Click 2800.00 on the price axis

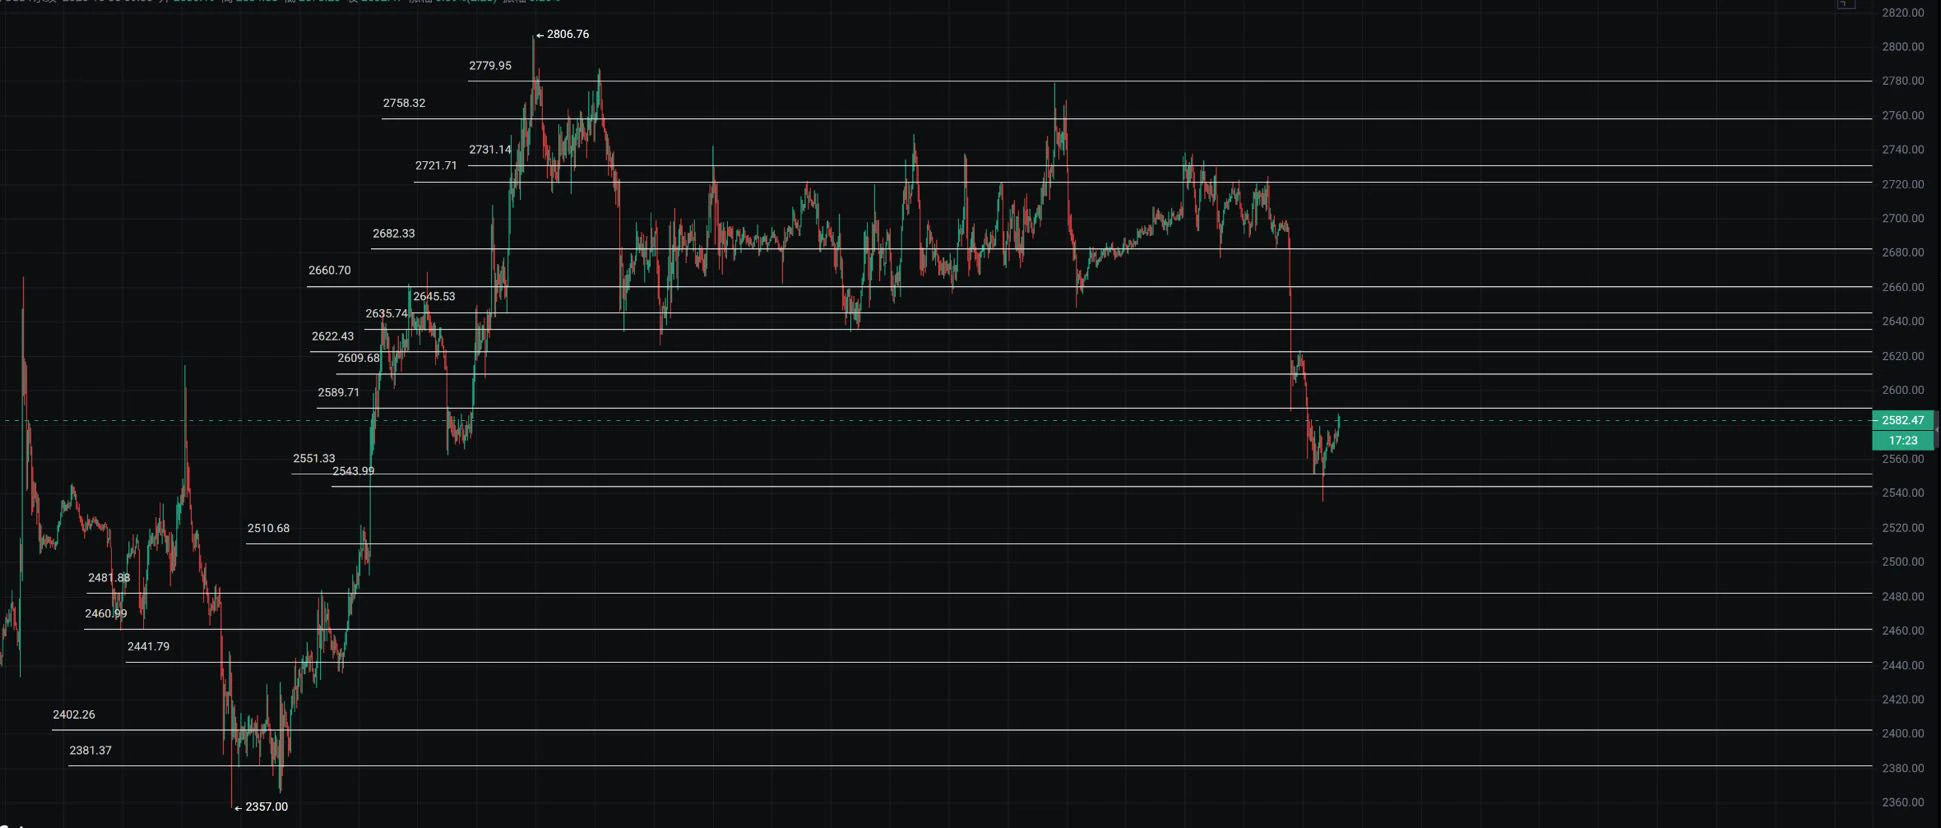[1902, 47]
